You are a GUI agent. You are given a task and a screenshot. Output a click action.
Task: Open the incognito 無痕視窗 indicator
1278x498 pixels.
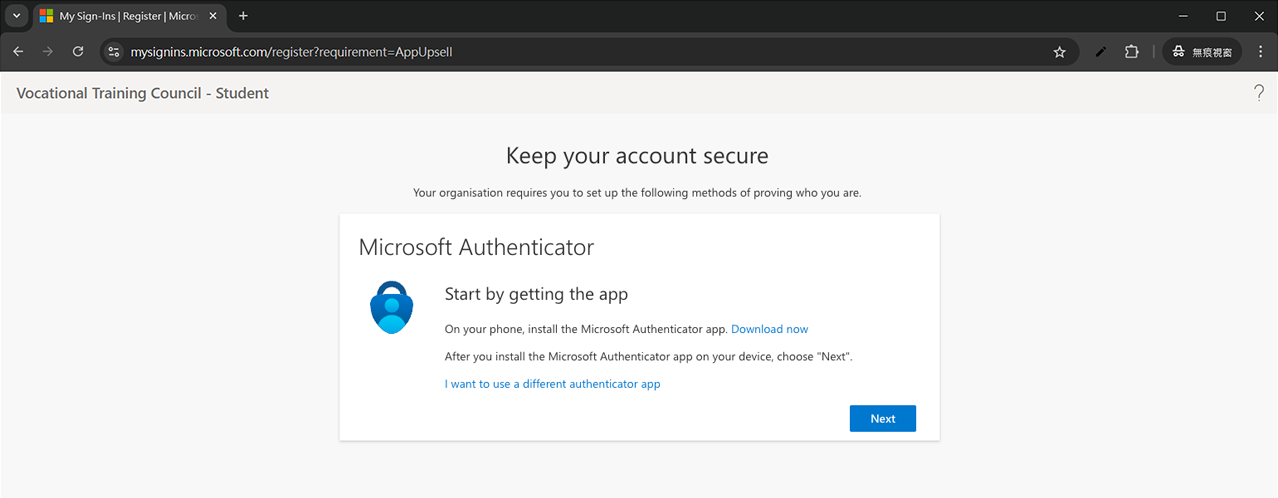tap(1202, 51)
